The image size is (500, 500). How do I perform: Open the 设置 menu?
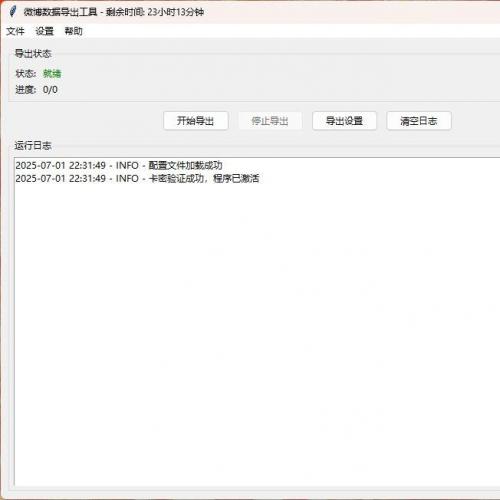[x=45, y=31]
